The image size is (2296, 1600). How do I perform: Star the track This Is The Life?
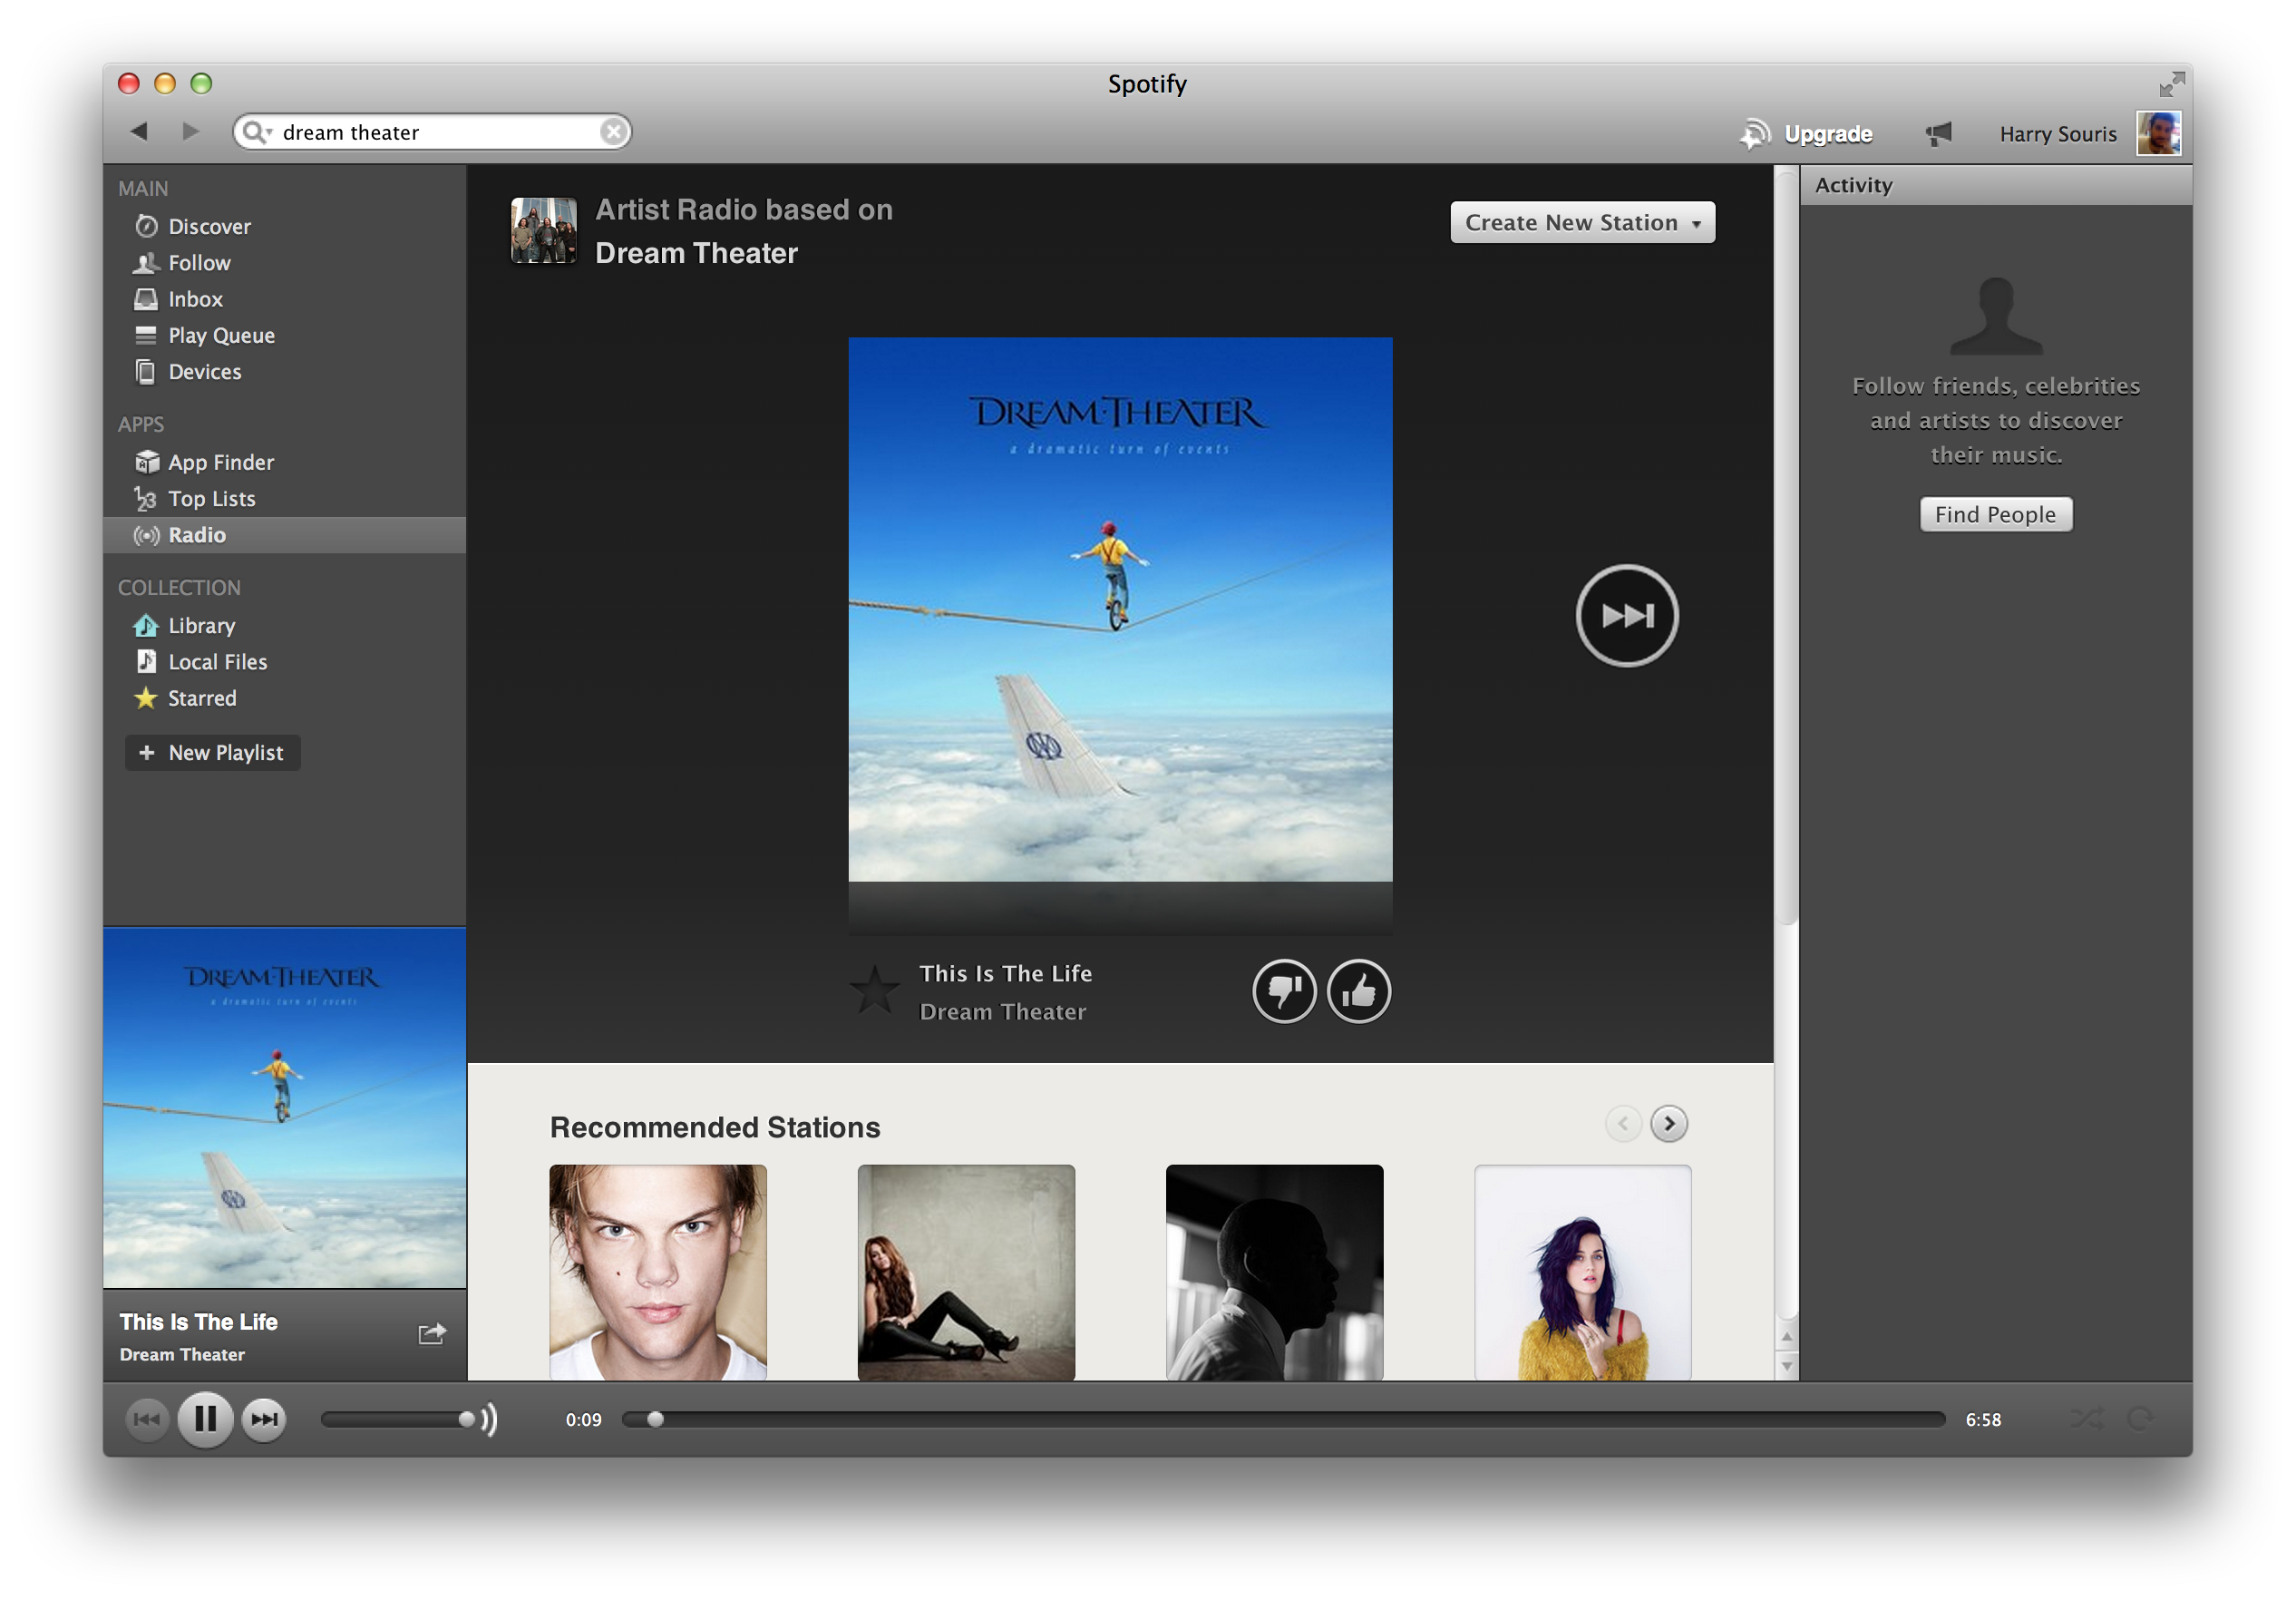coord(874,991)
